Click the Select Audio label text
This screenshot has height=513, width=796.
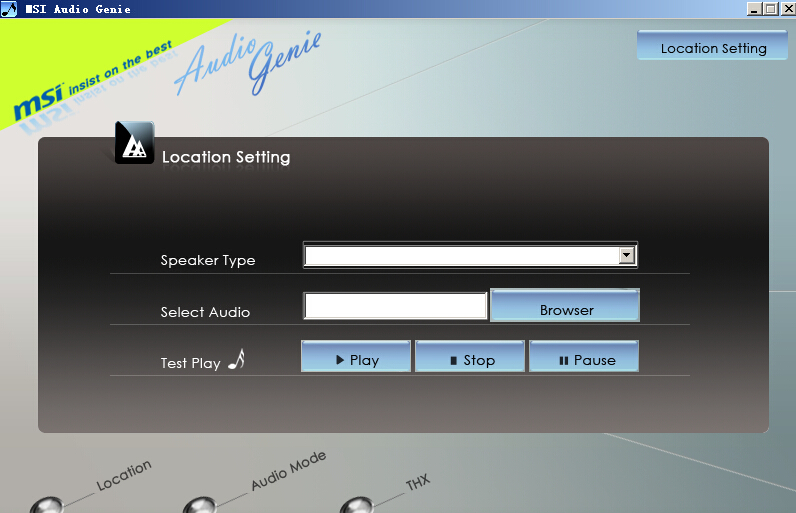205,312
